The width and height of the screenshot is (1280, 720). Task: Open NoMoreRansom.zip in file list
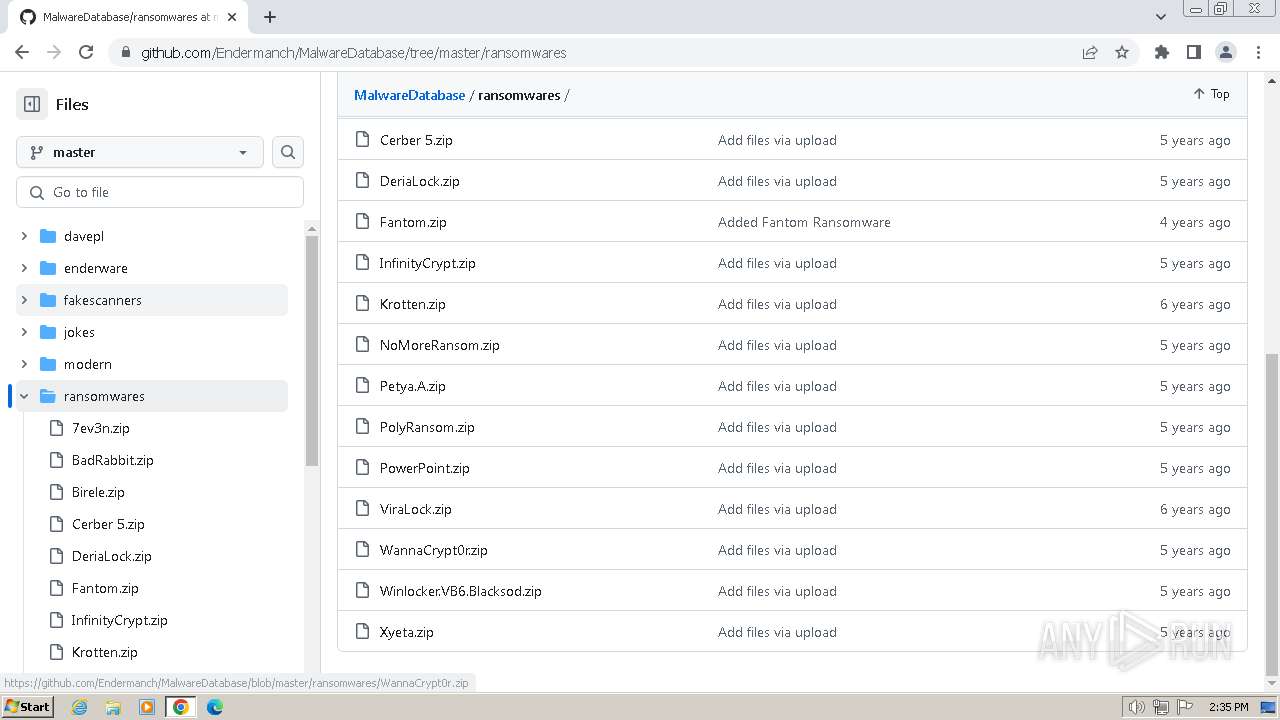click(x=440, y=345)
